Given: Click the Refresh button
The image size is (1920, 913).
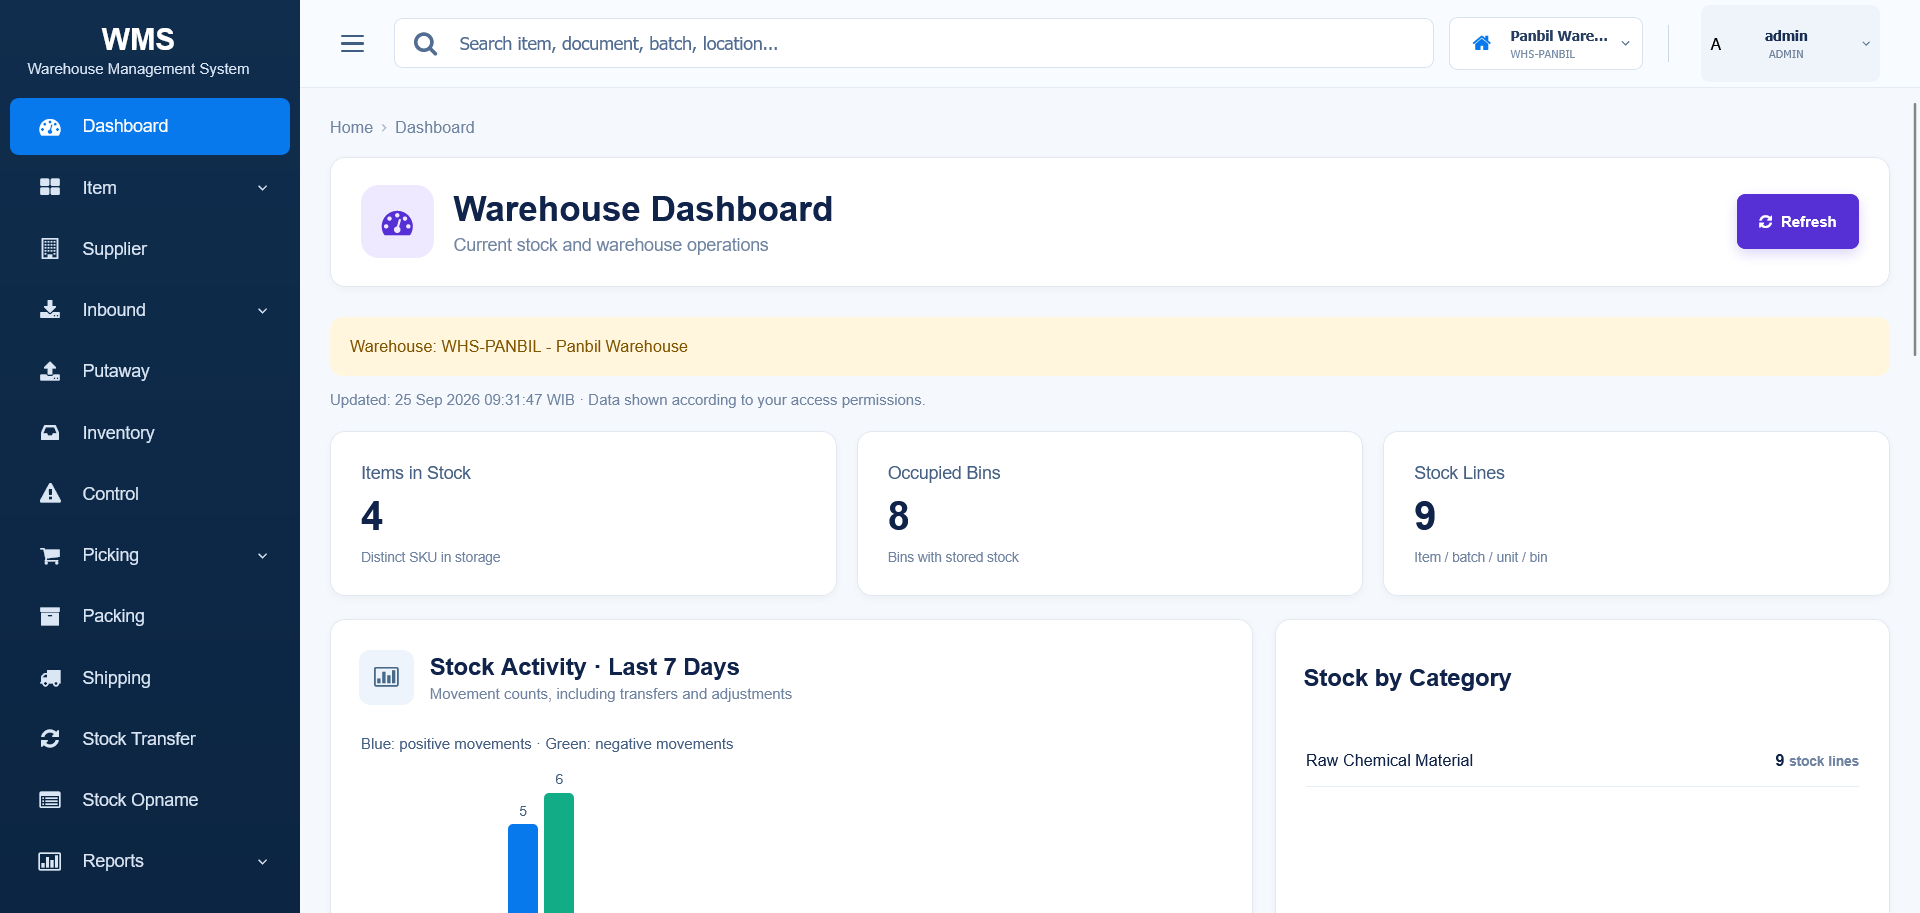Looking at the screenshot, I should click(1797, 221).
